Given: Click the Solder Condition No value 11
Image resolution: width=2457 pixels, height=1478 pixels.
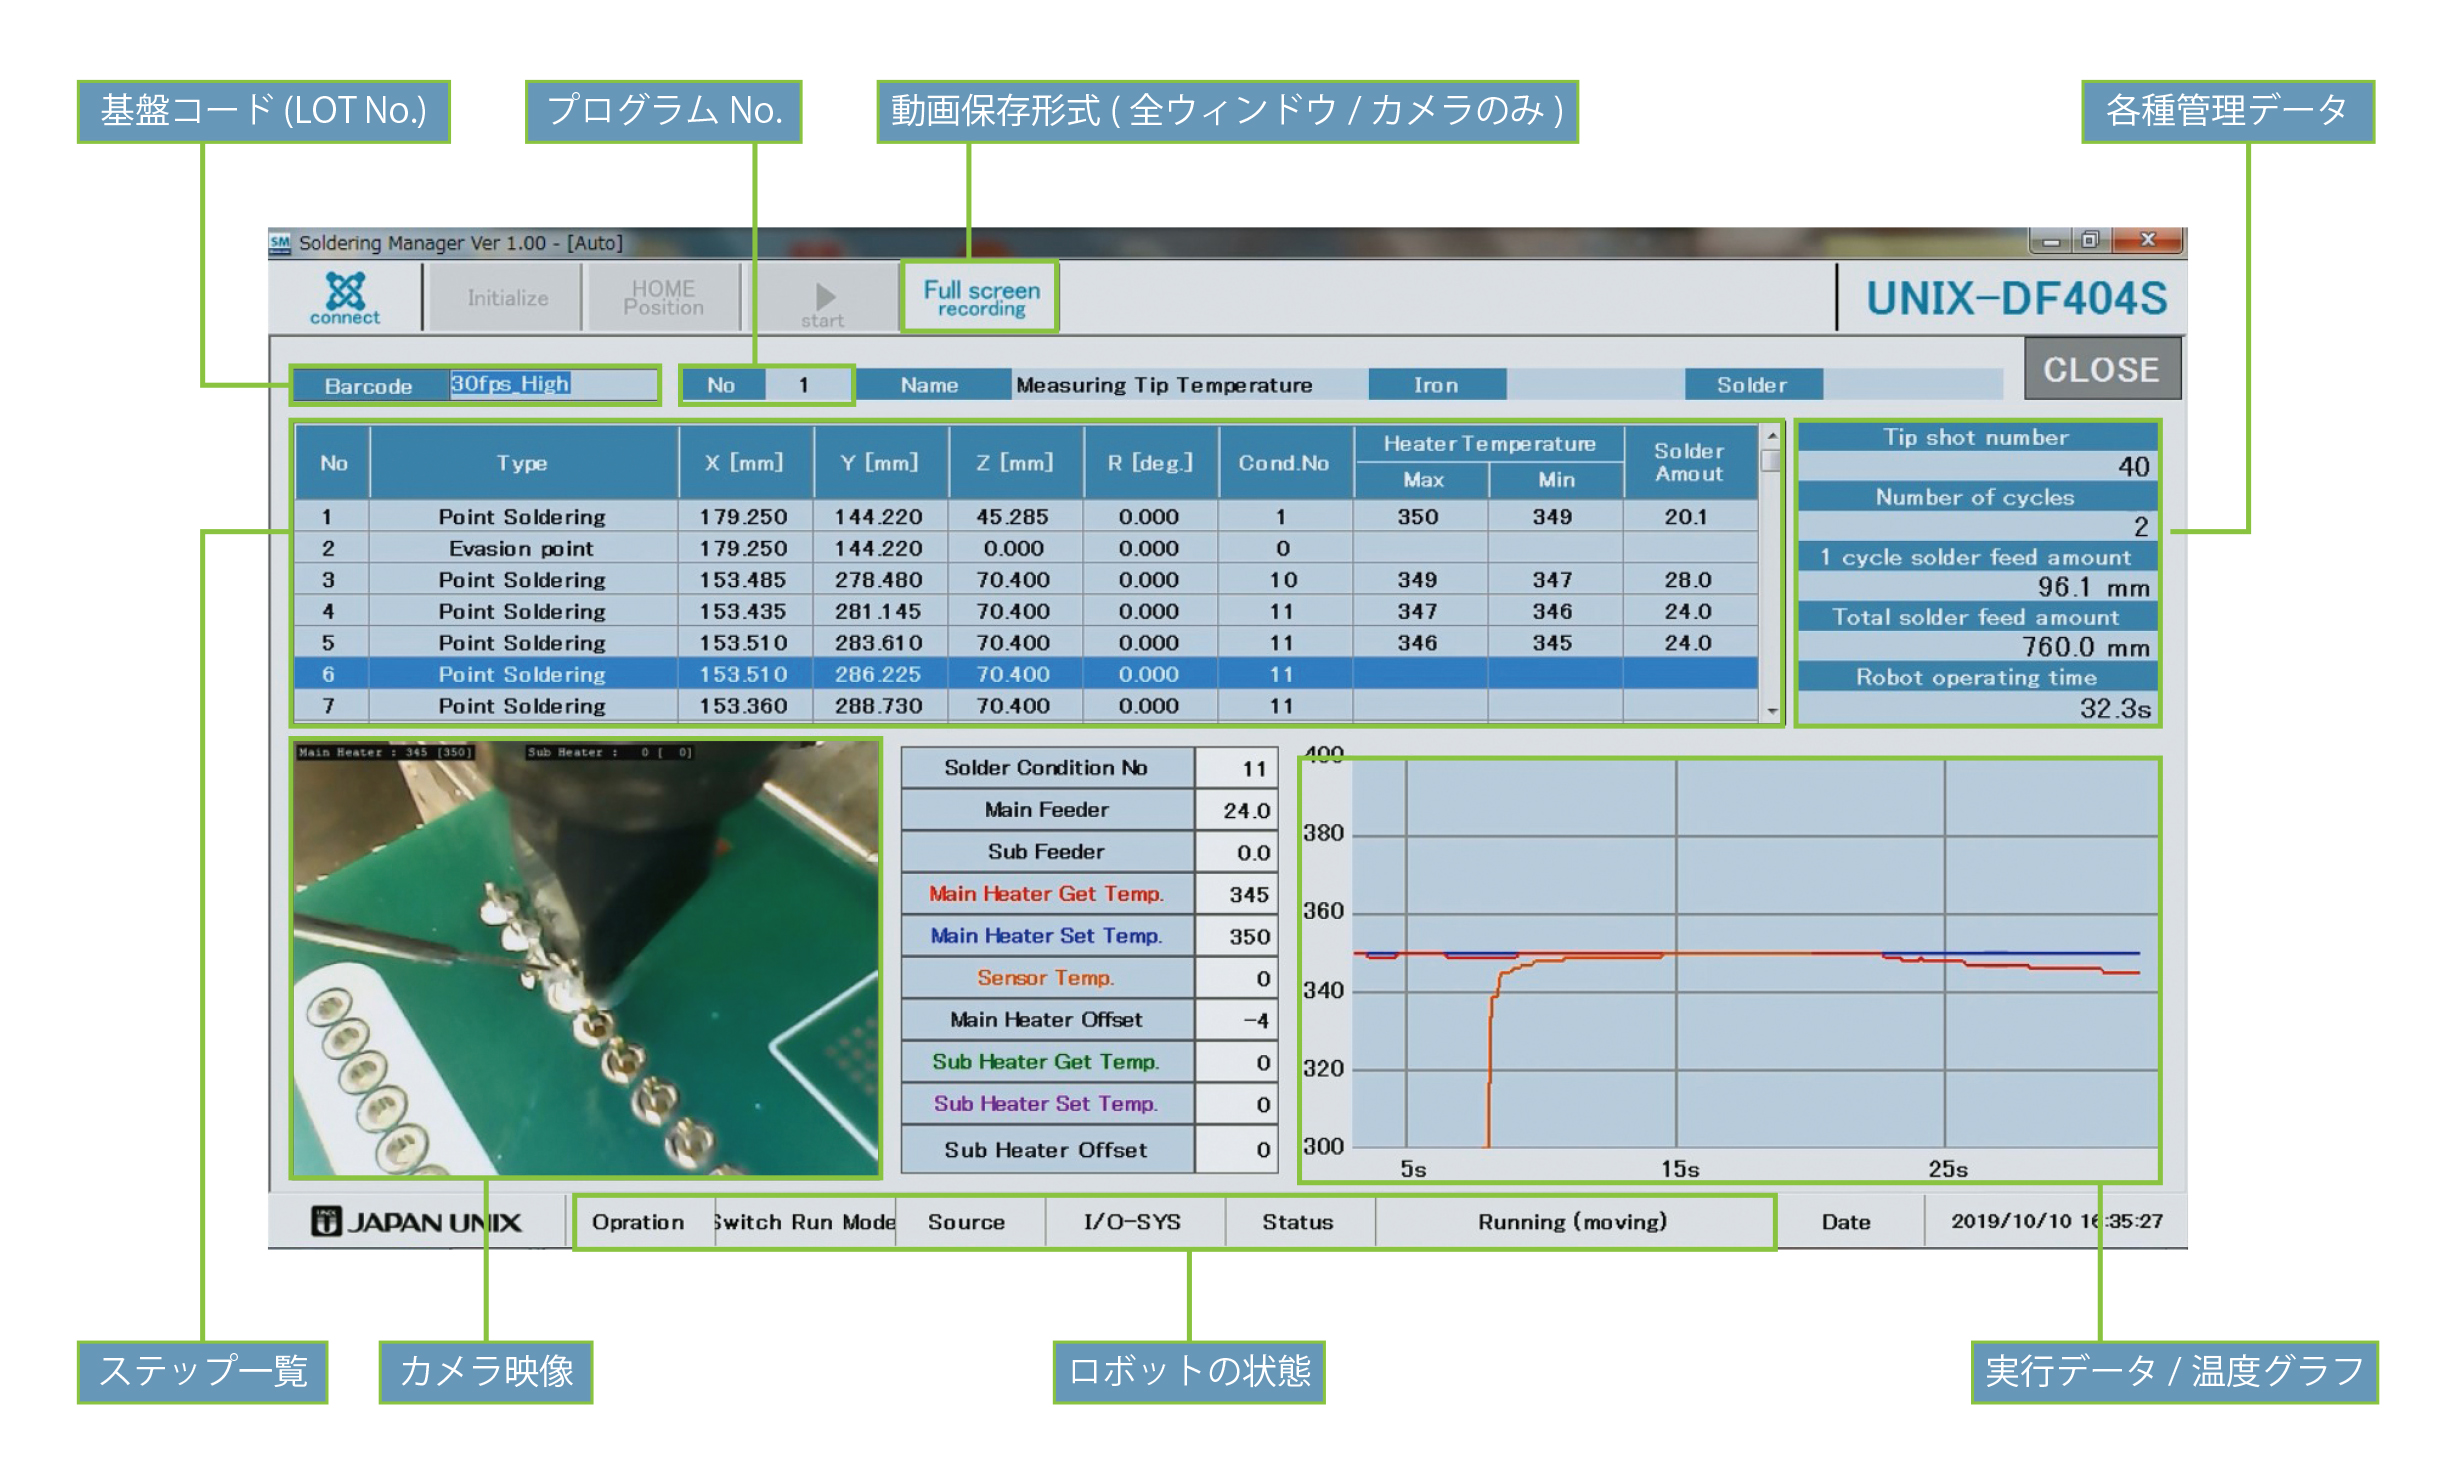Looking at the screenshot, I should click(x=1237, y=768).
